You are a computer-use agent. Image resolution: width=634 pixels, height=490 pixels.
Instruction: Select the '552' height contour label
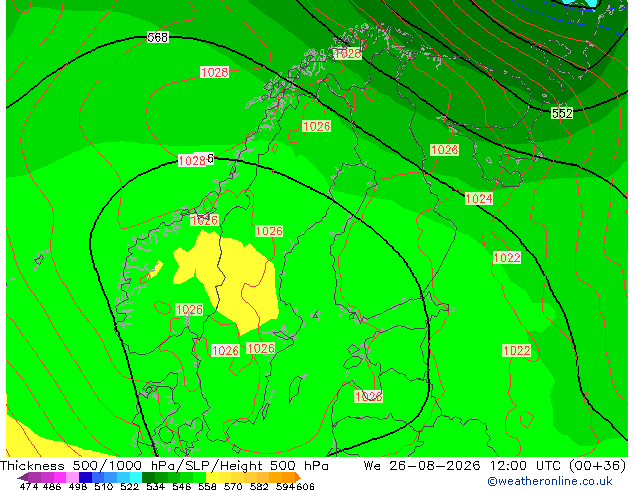click(562, 113)
